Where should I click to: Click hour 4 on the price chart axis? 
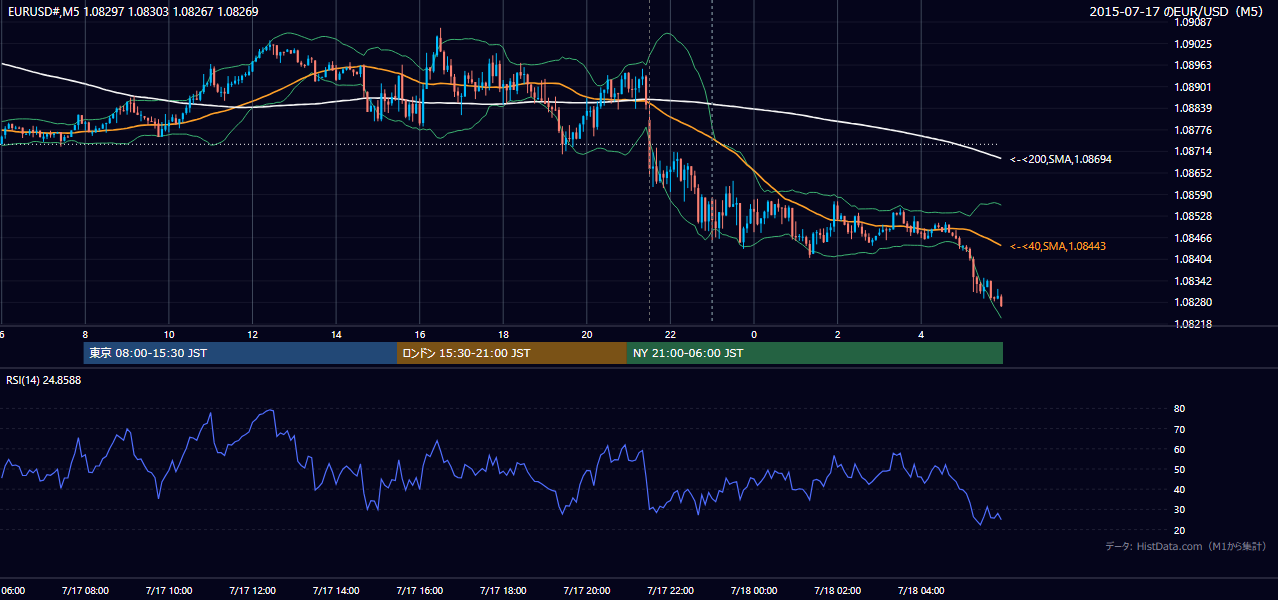point(922,335)
